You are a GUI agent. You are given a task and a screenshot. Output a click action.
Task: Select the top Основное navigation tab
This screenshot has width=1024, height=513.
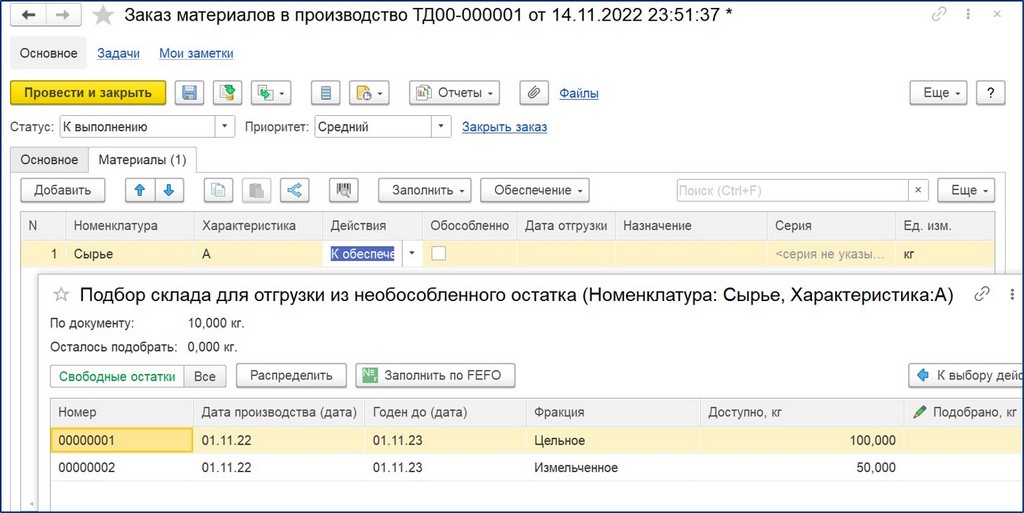point(48,54)
